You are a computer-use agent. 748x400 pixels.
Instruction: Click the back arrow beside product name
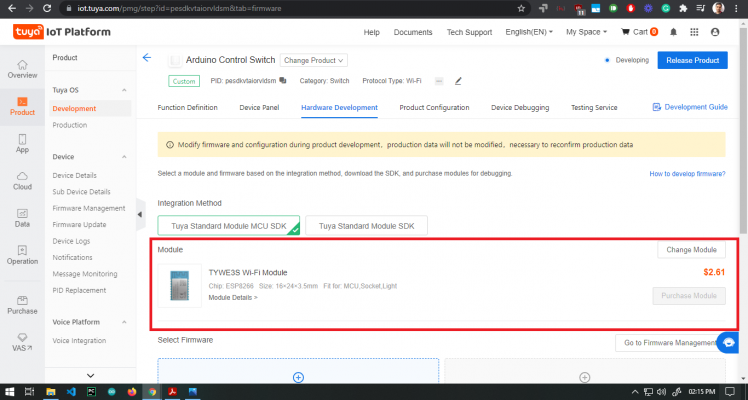(147, 58)
